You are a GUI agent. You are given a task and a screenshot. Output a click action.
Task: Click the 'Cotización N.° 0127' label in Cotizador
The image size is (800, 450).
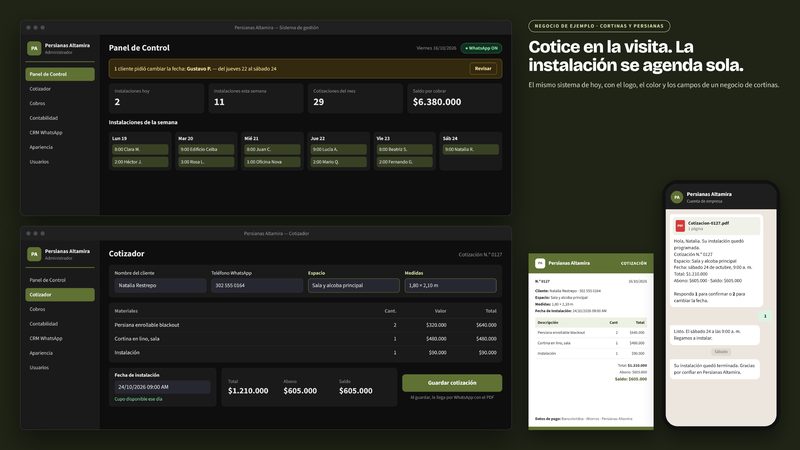[480, 254]
